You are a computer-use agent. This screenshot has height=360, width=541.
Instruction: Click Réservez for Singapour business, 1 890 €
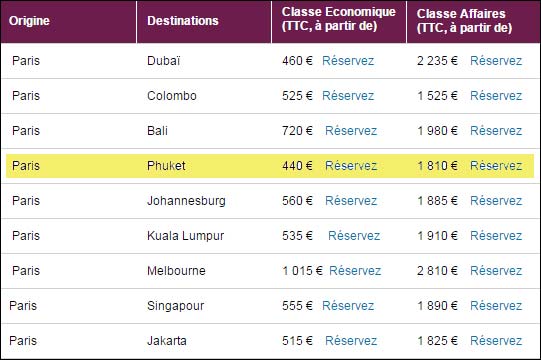496,306
